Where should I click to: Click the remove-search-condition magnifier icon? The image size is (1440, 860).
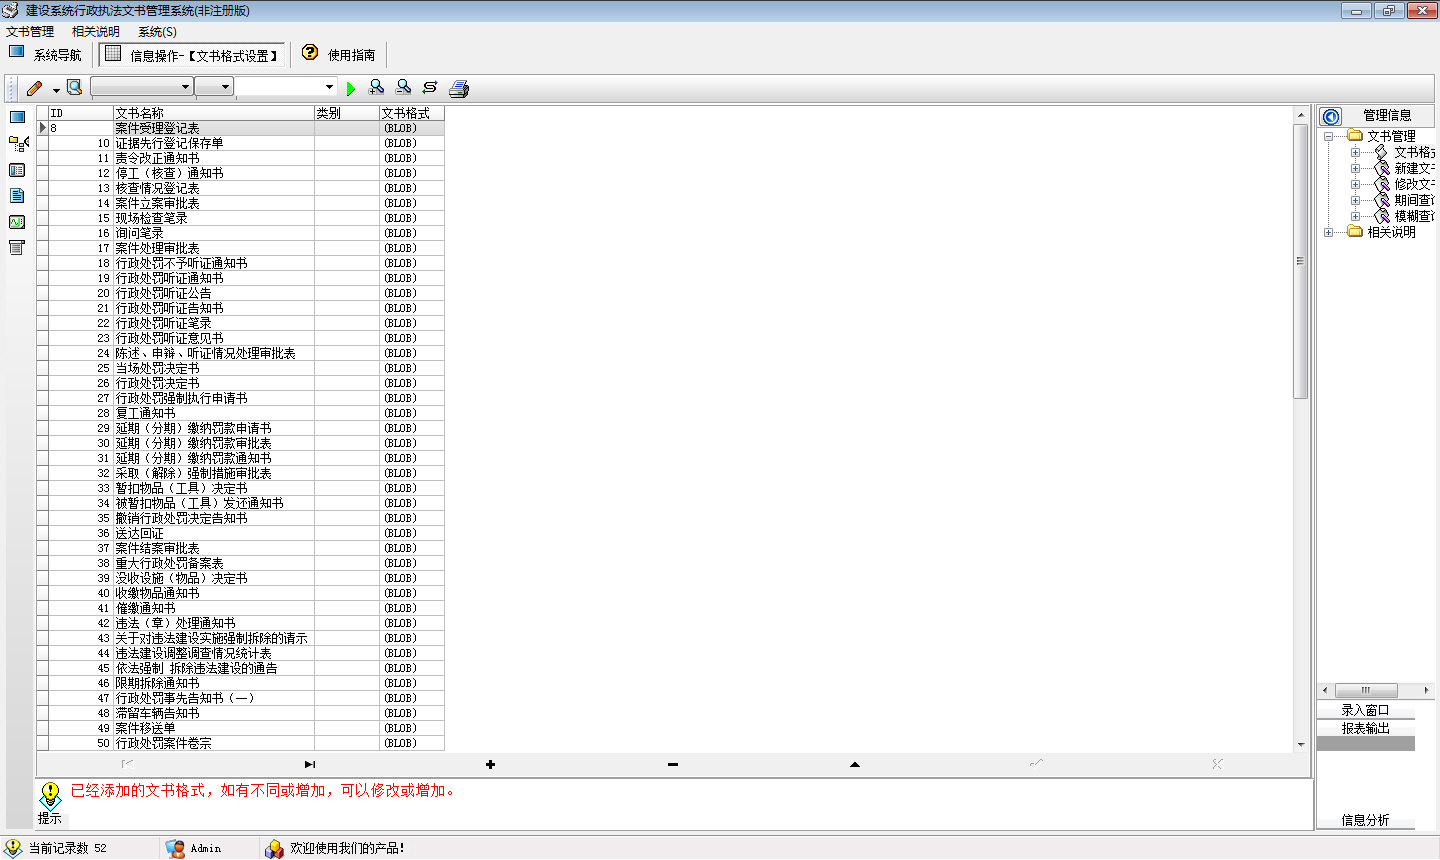pos(403,88)
